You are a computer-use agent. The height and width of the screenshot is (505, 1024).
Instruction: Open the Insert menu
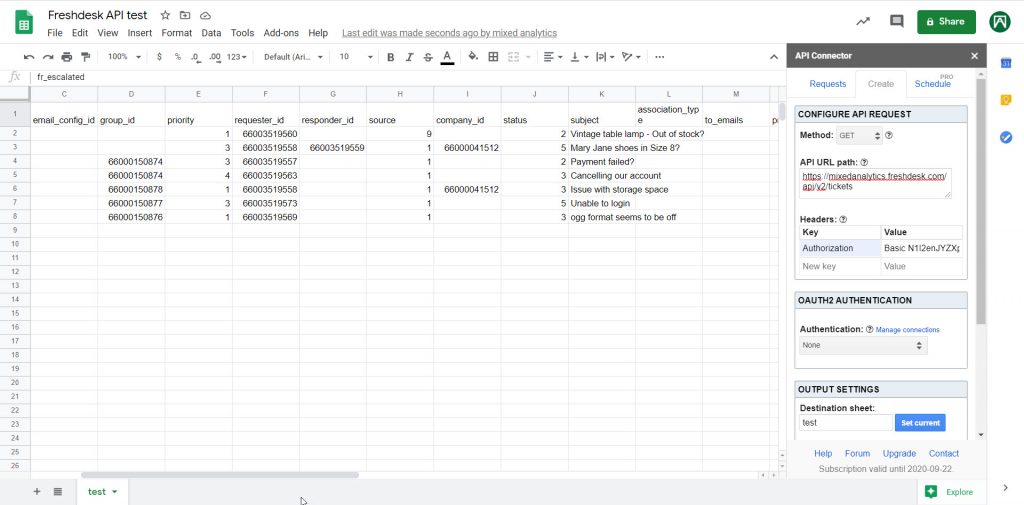click(x=140, y=33)
